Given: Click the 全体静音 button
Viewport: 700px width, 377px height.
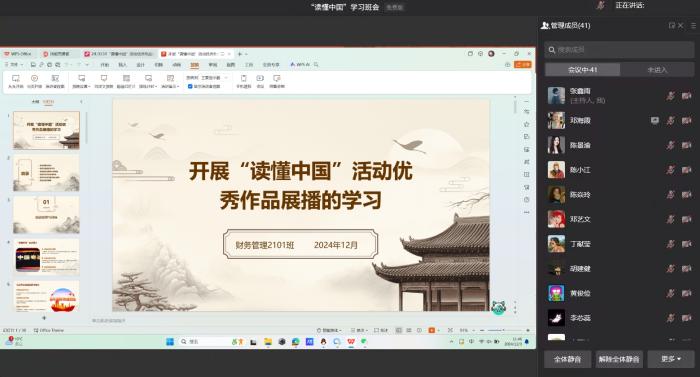Looking at the screenshot, I should click(x=567, y=359).
